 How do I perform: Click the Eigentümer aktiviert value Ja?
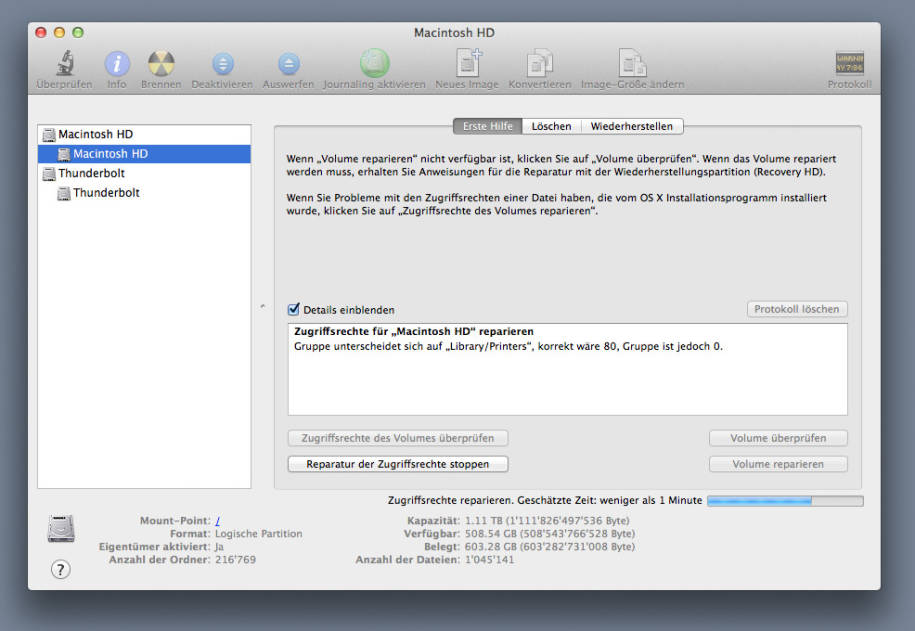[x=219, y=547]
